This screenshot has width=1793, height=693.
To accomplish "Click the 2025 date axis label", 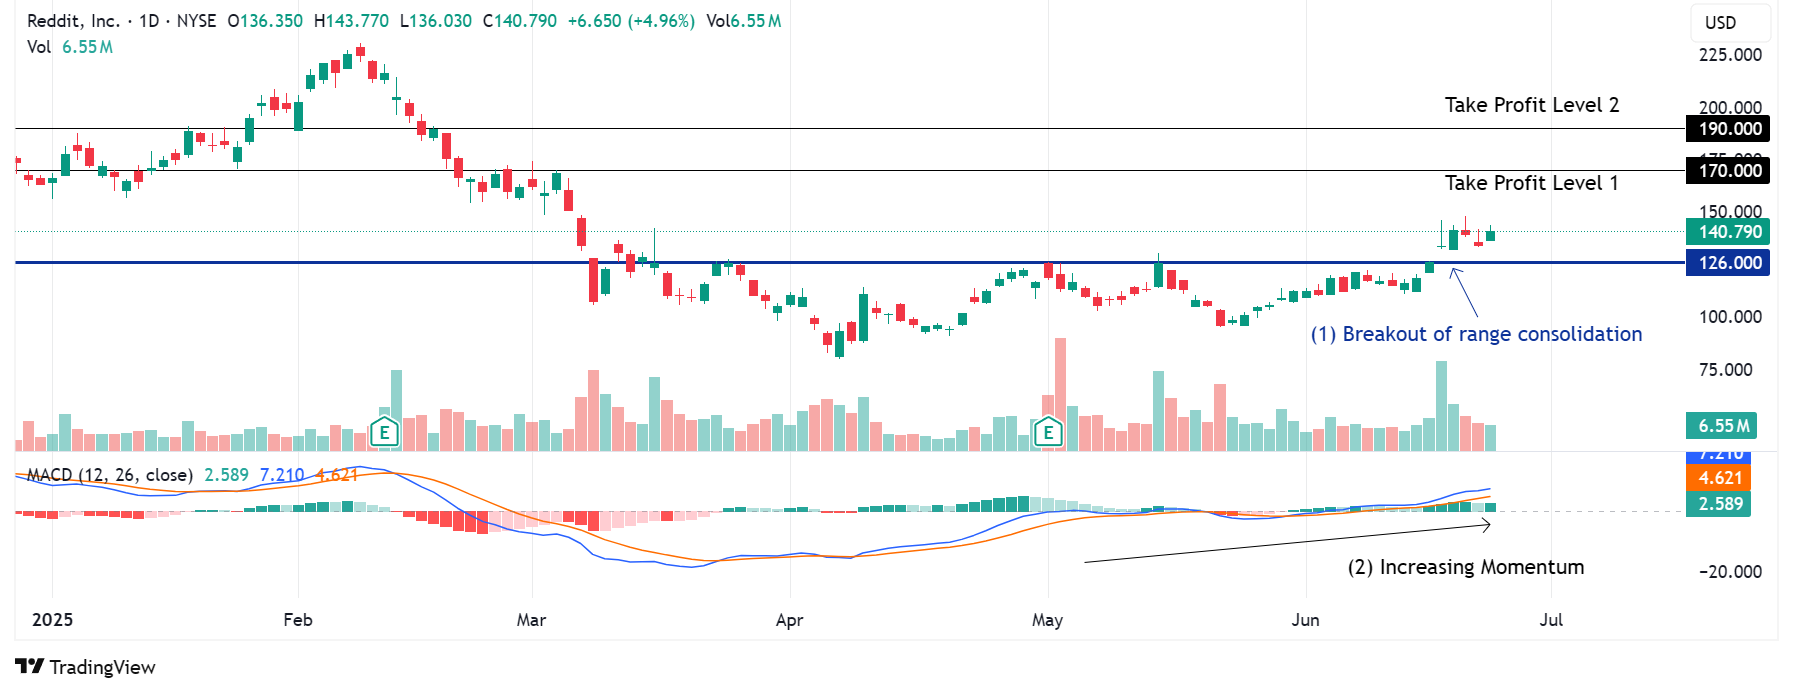I will tap(52, 620).
